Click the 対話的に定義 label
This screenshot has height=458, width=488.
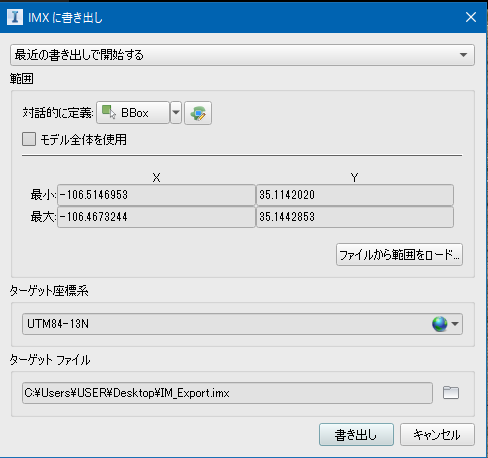click(58, 113)
